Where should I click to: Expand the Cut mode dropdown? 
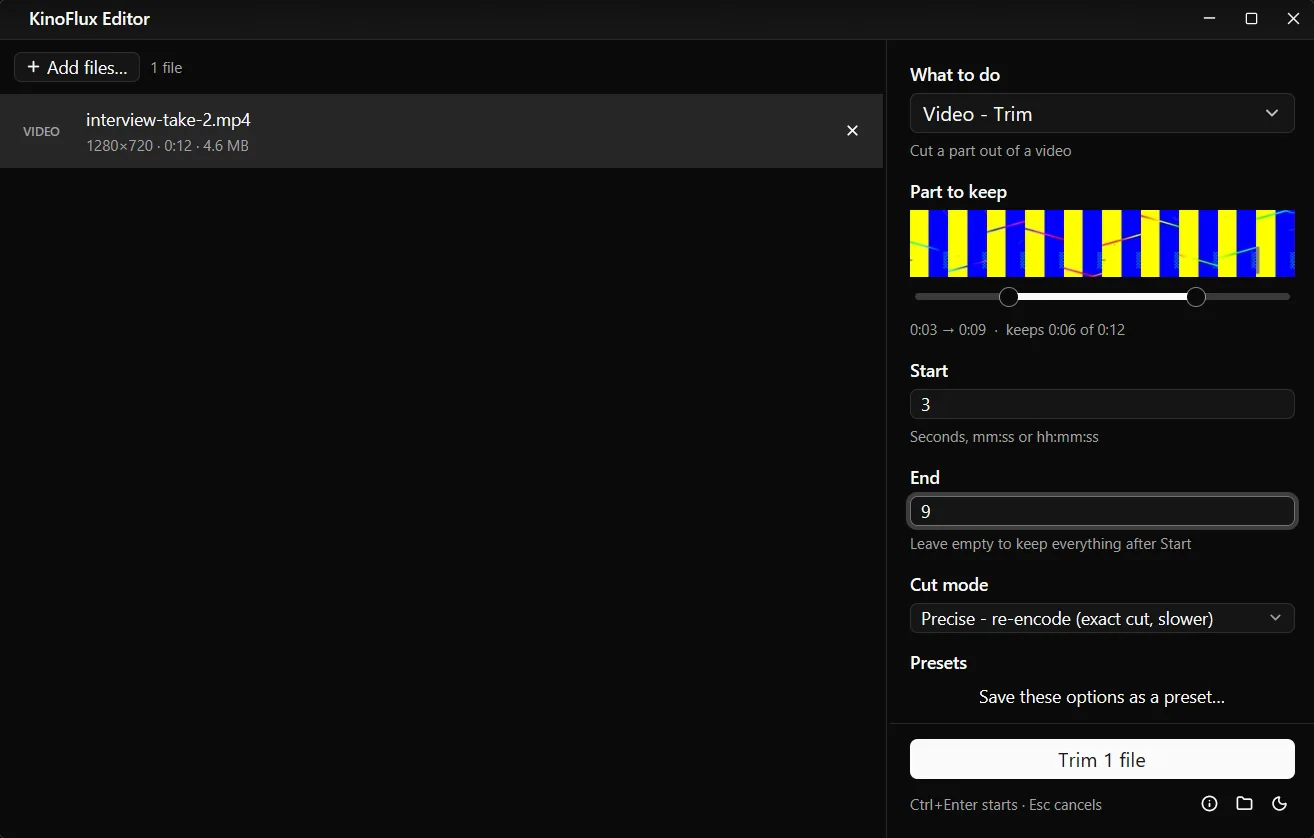point(1102,618)
